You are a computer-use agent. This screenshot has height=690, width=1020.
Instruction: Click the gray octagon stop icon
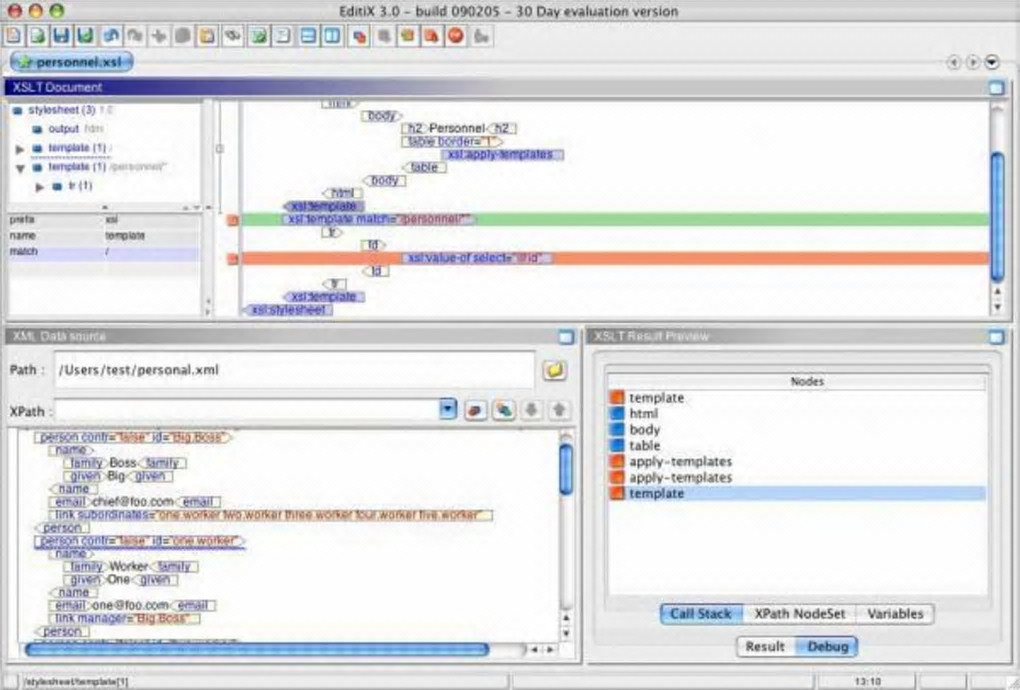(183, 35)
